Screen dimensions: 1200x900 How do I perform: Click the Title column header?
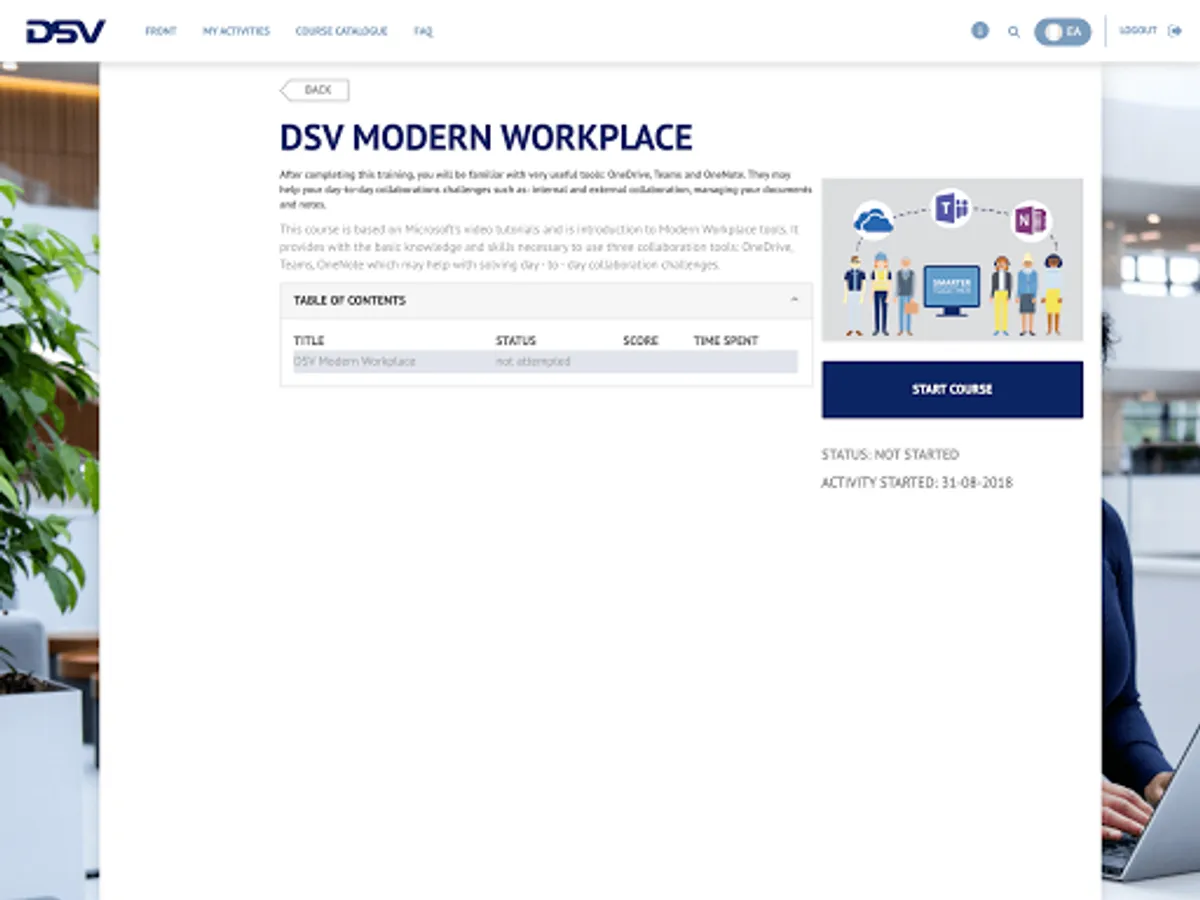pyautogui.click(x=309, y=341)
